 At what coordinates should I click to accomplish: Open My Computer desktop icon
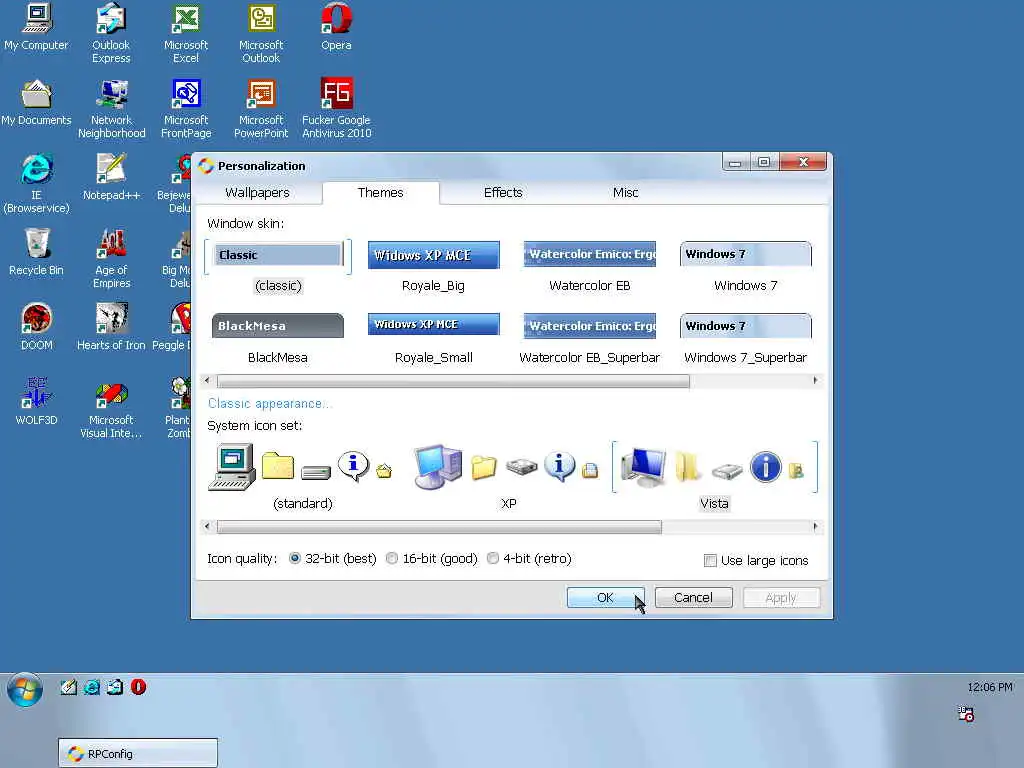tap(37, 27)
